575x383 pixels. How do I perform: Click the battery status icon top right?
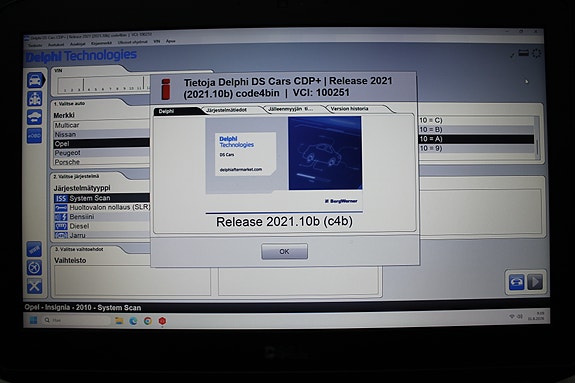523,54
